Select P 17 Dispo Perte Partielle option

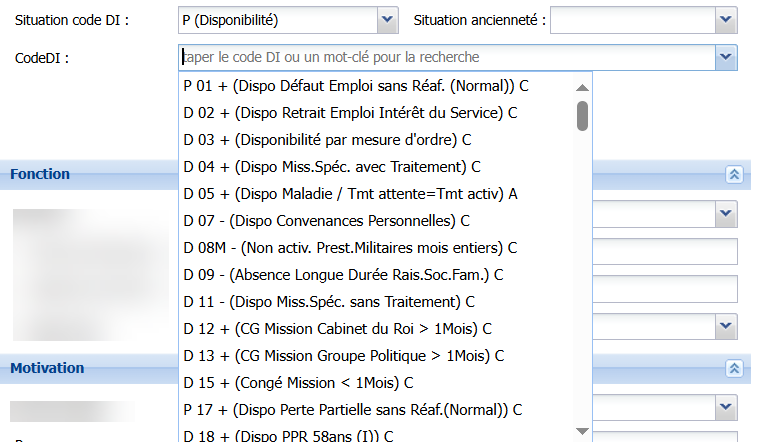click(x=353, y=410)
